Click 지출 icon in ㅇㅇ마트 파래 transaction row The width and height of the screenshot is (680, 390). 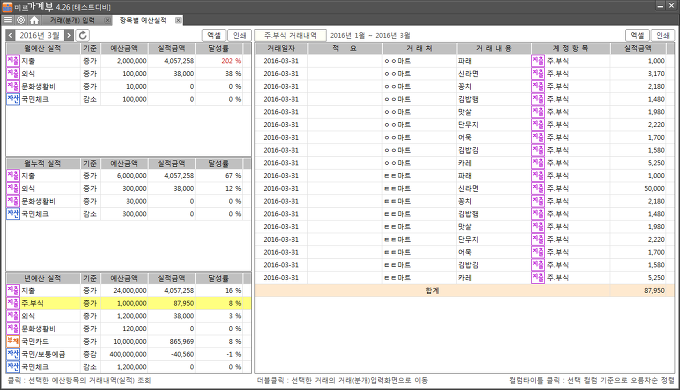[x=538, y=61]
